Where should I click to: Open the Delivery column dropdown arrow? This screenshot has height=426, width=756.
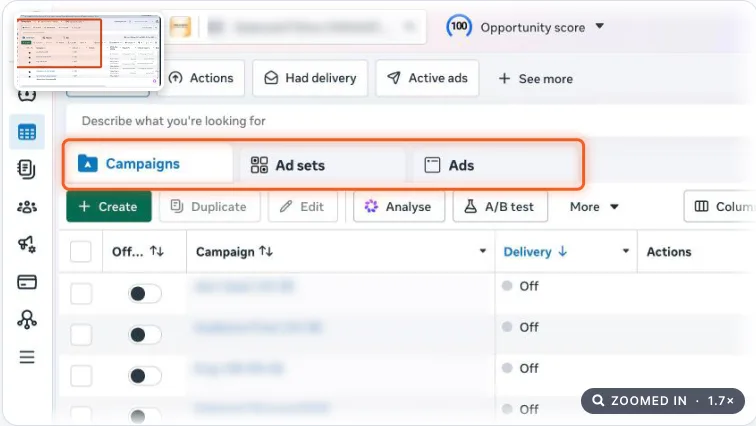click(x=625, y=251)
